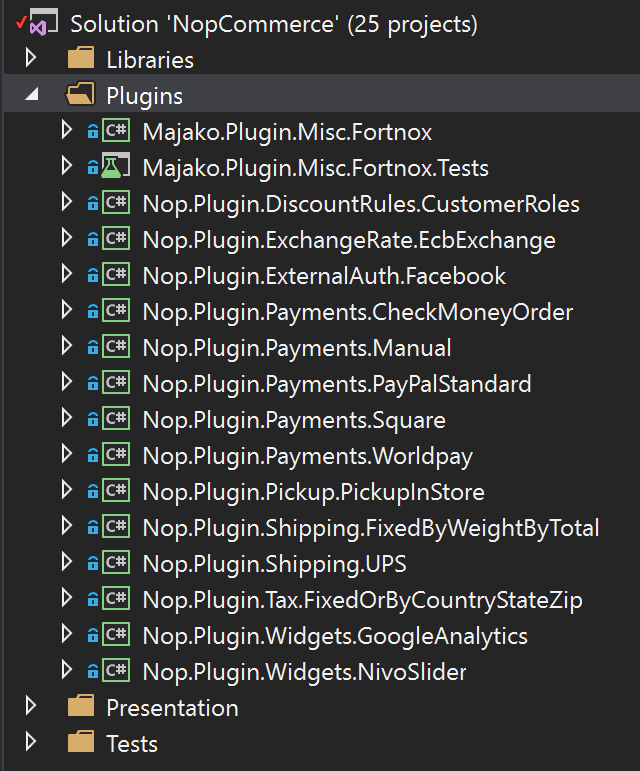Expand the Nop.Plugin.Payments.Manual project

67,347
